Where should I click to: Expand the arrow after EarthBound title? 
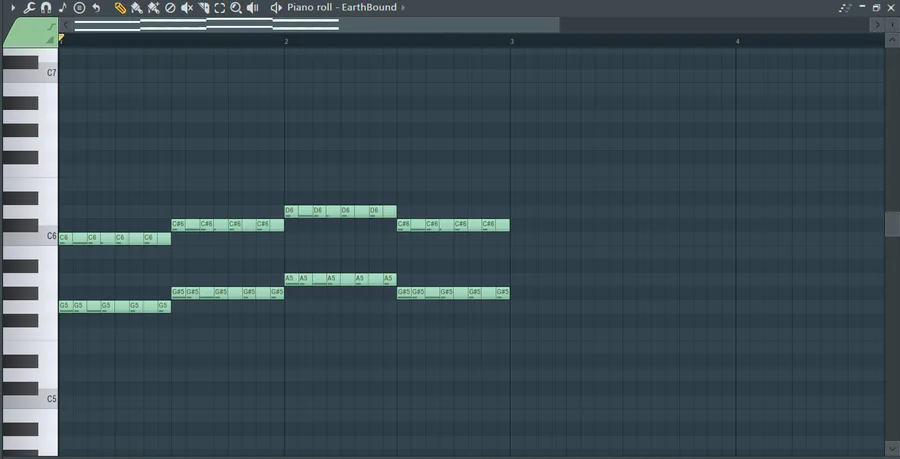403,8
